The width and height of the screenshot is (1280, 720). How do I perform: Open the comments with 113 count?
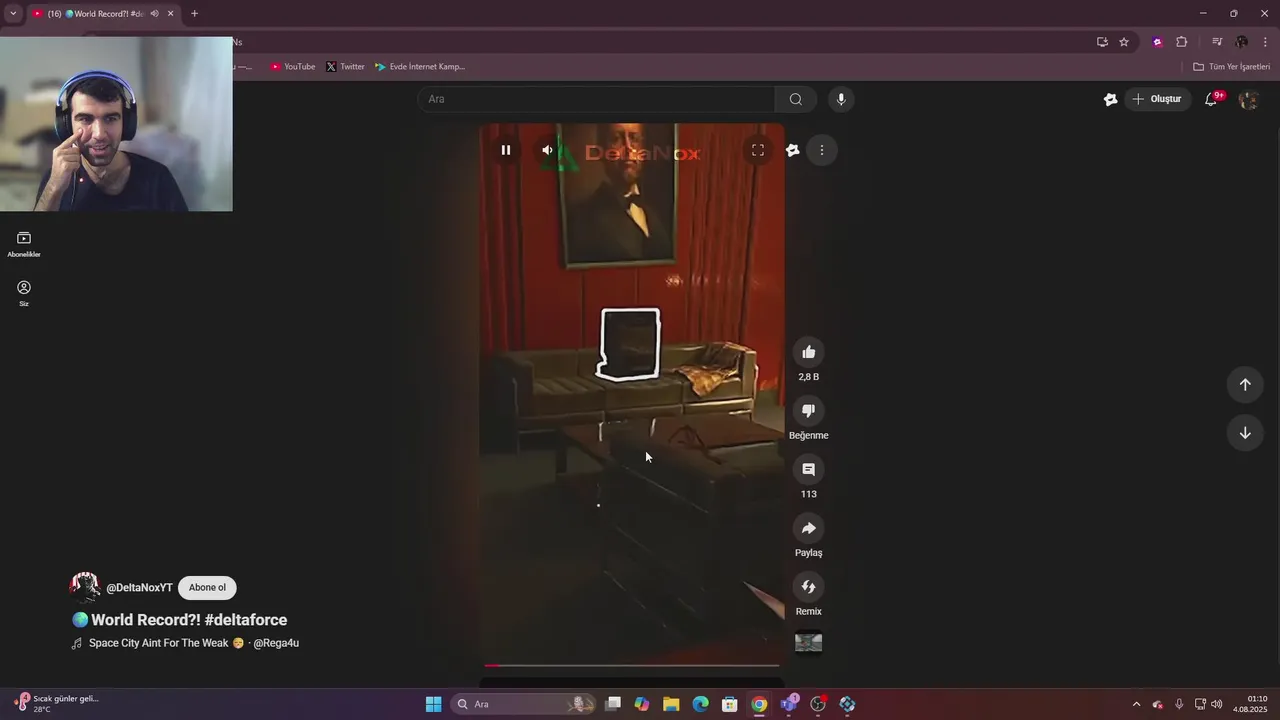click(809, 469)
